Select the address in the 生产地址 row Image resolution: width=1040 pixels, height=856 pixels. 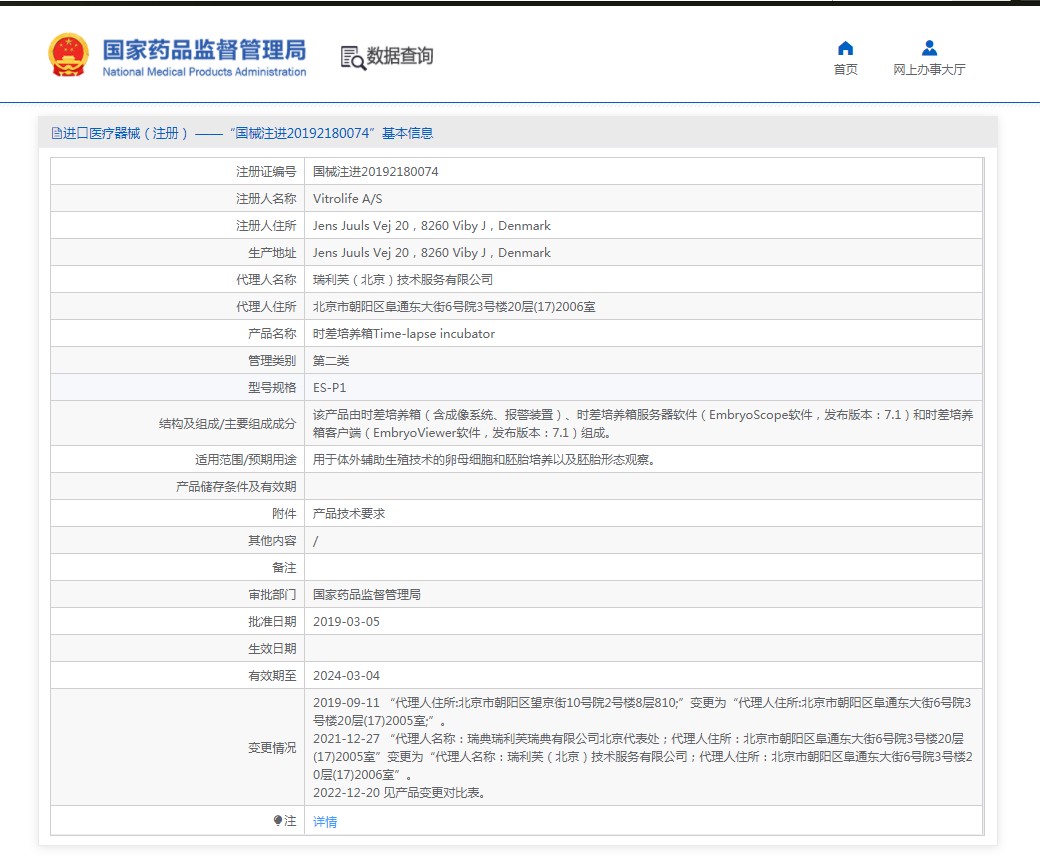point(432,253)
